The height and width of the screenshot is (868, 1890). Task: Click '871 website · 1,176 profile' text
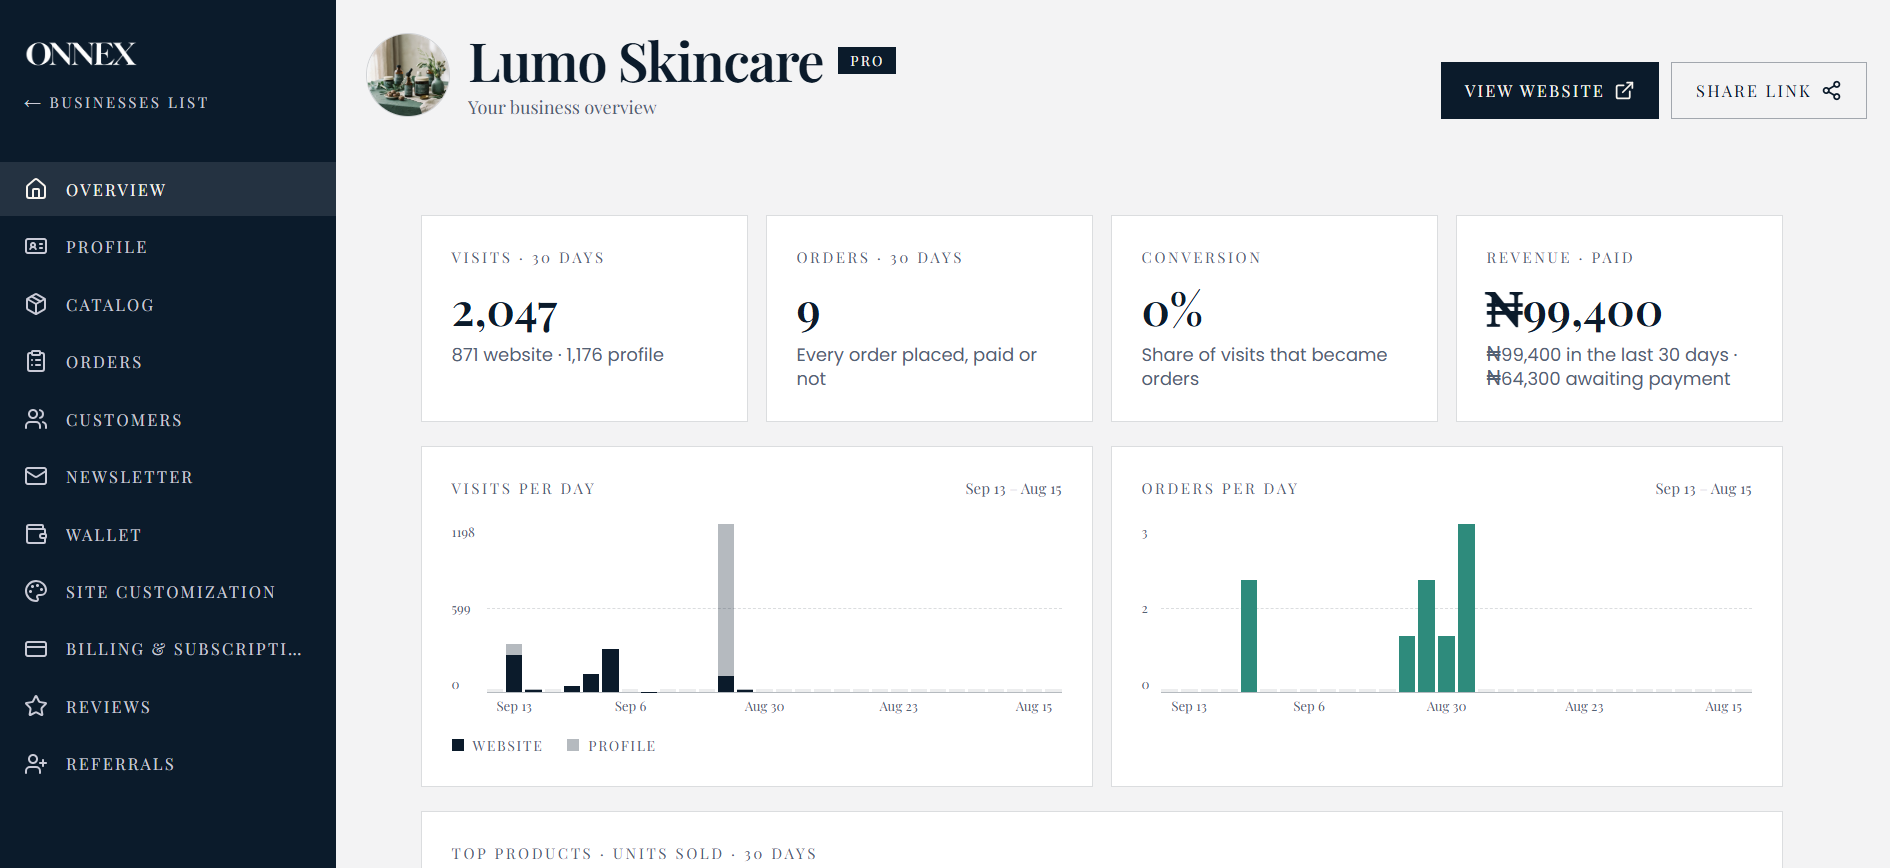pyautogui.click(x=558, y=355)
